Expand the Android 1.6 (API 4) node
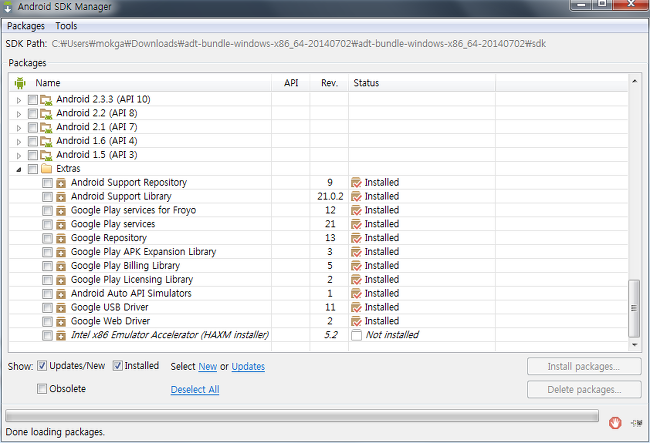Screen dimensions: 650x443 point(19,142)
